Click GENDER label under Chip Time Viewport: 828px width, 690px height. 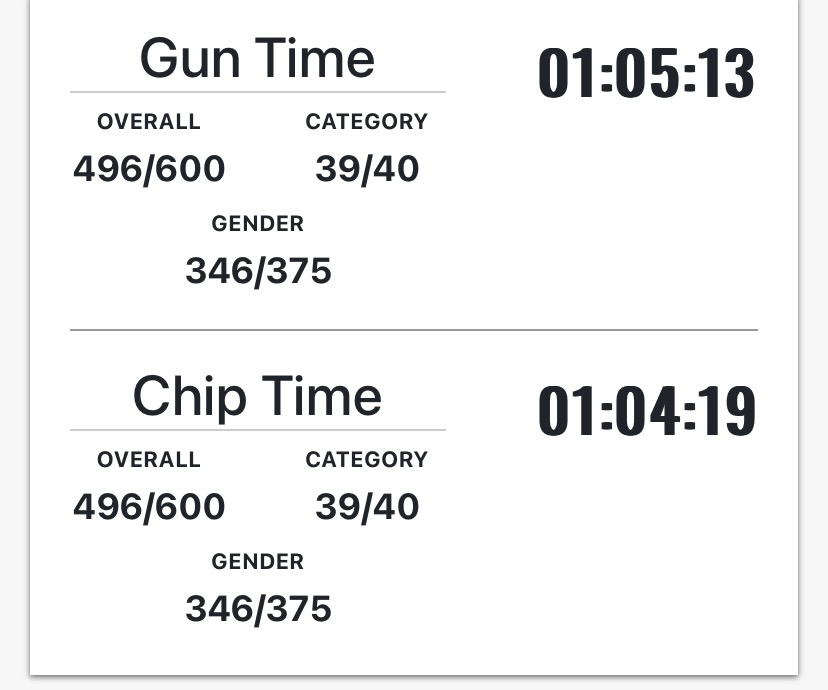click(258, 561)
